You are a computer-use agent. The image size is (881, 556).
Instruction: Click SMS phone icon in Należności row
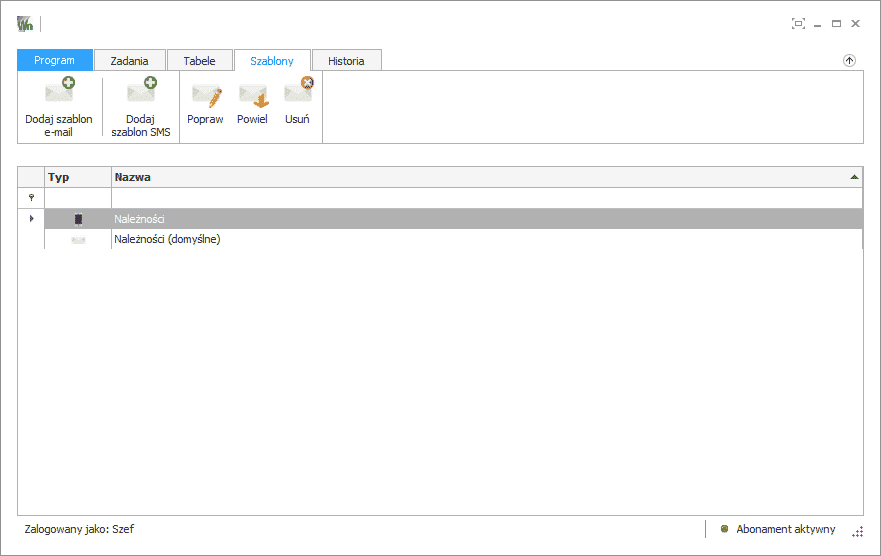pos(78,219)
